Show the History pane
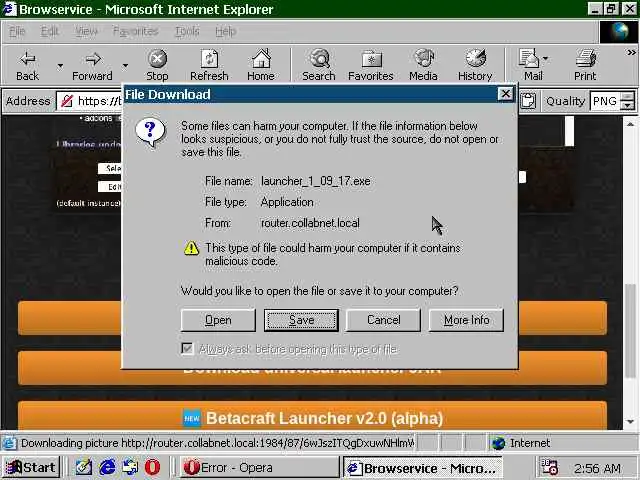 (475, 65)
